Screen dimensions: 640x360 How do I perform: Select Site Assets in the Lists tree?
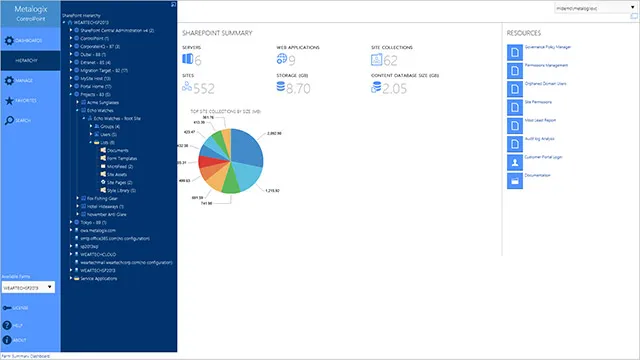click(116, 174)
